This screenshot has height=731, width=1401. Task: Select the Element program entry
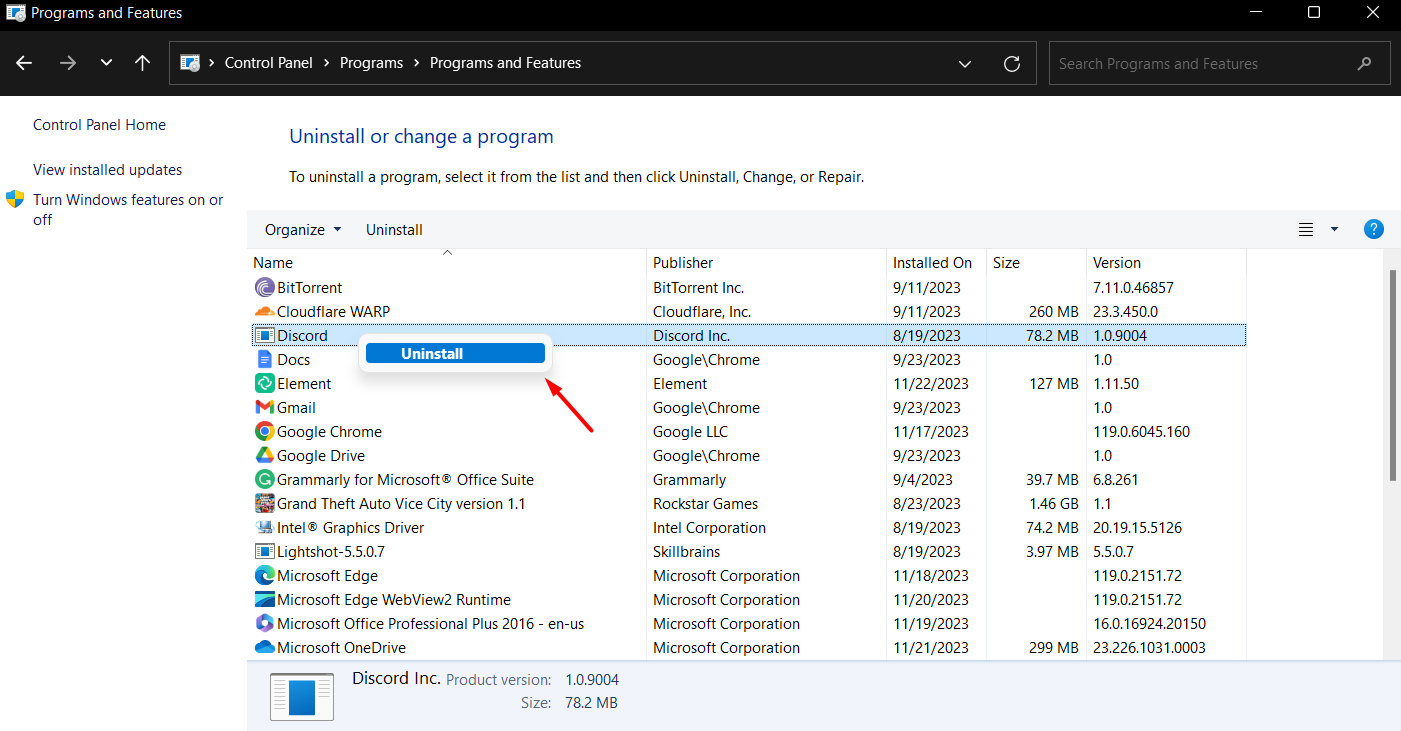[304, 384]
